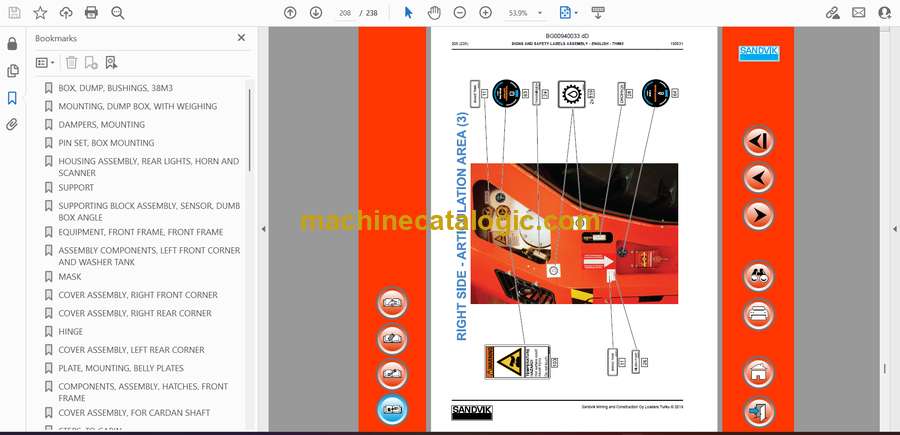Activate the hand pan tool
This screenshot has height=435, width=900.
pos(434,13)
